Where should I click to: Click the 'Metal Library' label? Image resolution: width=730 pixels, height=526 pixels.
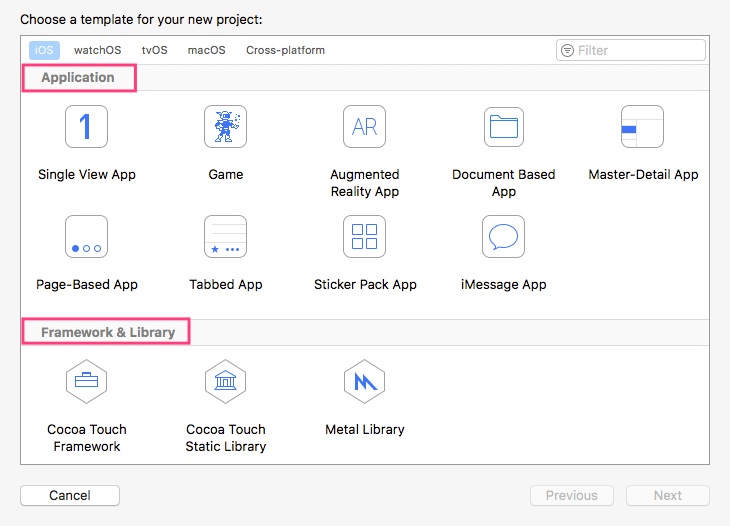pyautogui.click(x=365, y=429)
